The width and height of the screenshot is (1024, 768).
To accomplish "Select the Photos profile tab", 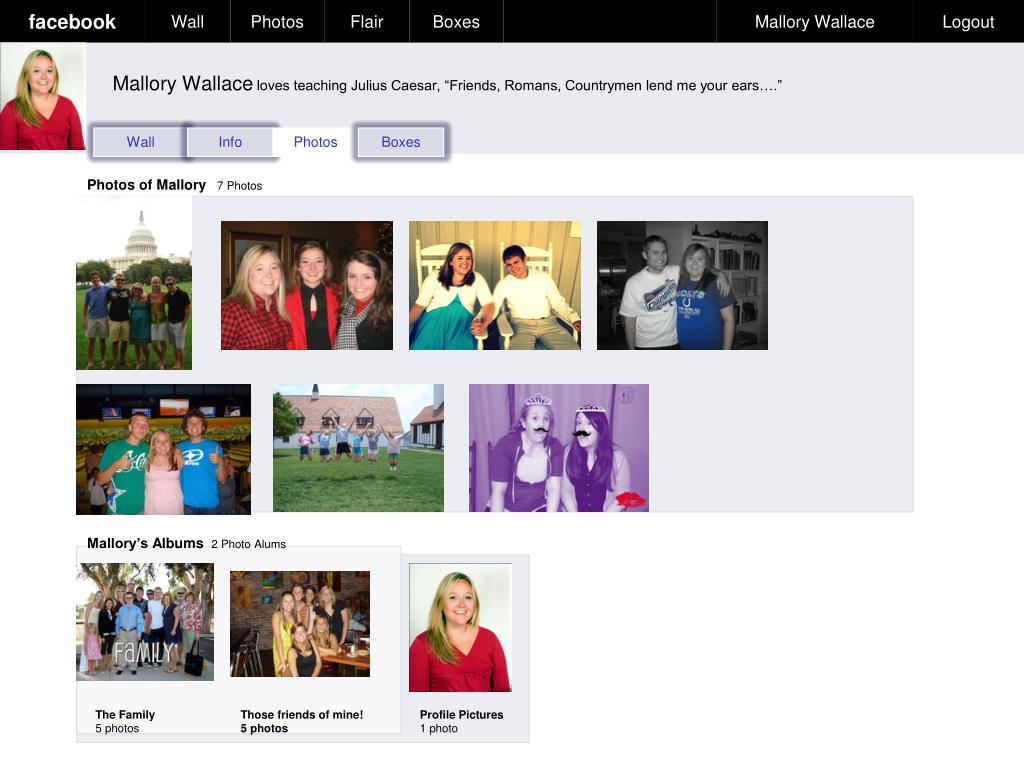I will click(x=315, y=142).
